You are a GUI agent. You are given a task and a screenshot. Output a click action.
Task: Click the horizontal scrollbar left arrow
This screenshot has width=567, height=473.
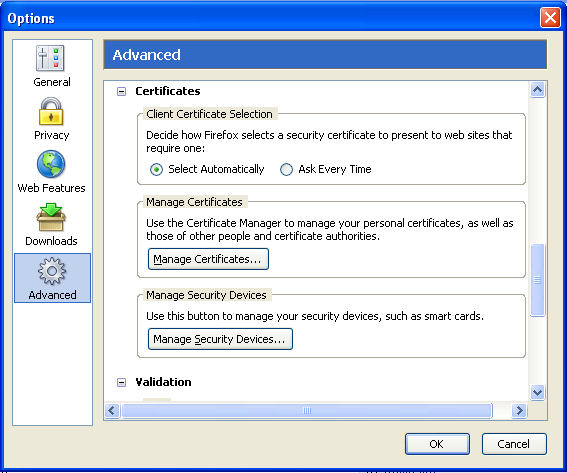(112, 410)
